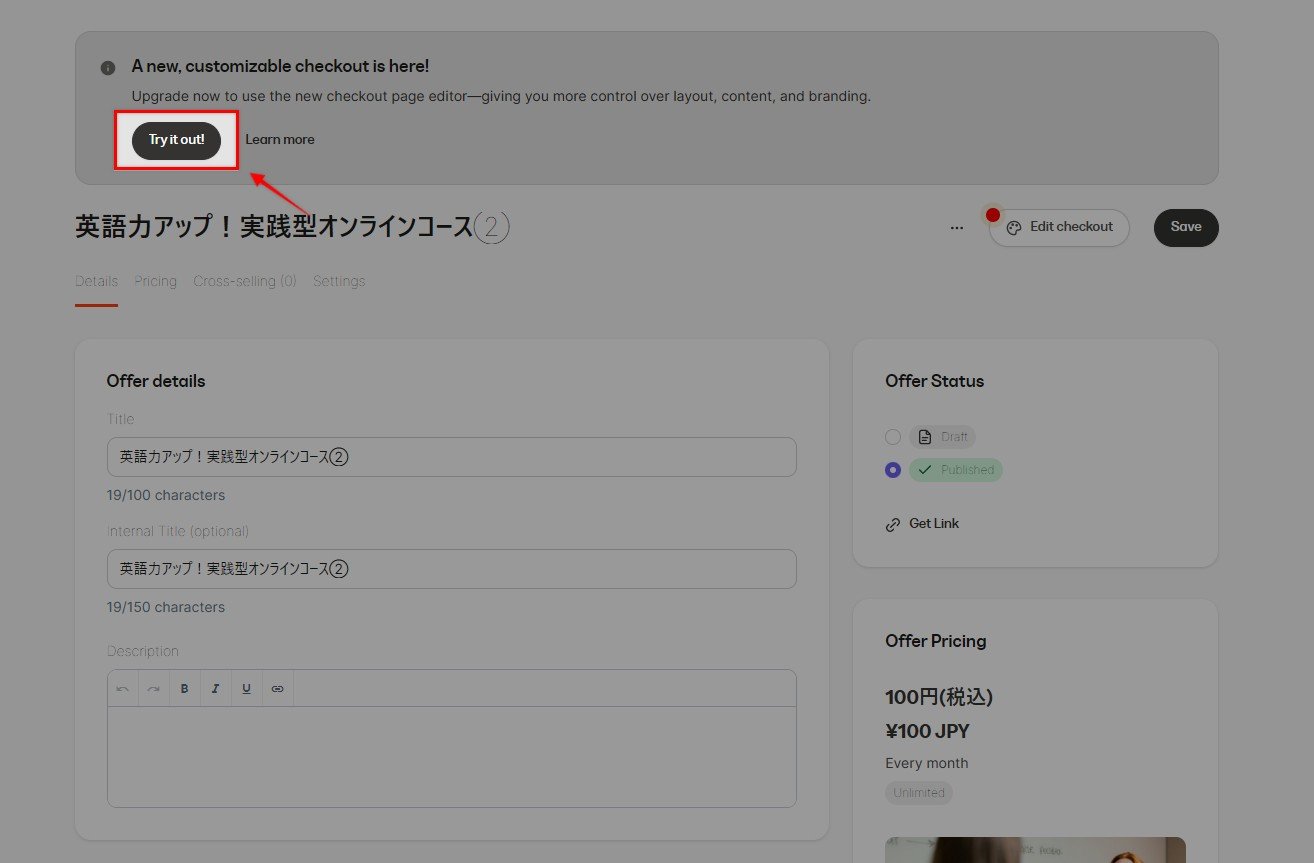Viewport: 1314px width, 863px height.
Task: Toggle italic formatting in description
Action: (215, 689)
